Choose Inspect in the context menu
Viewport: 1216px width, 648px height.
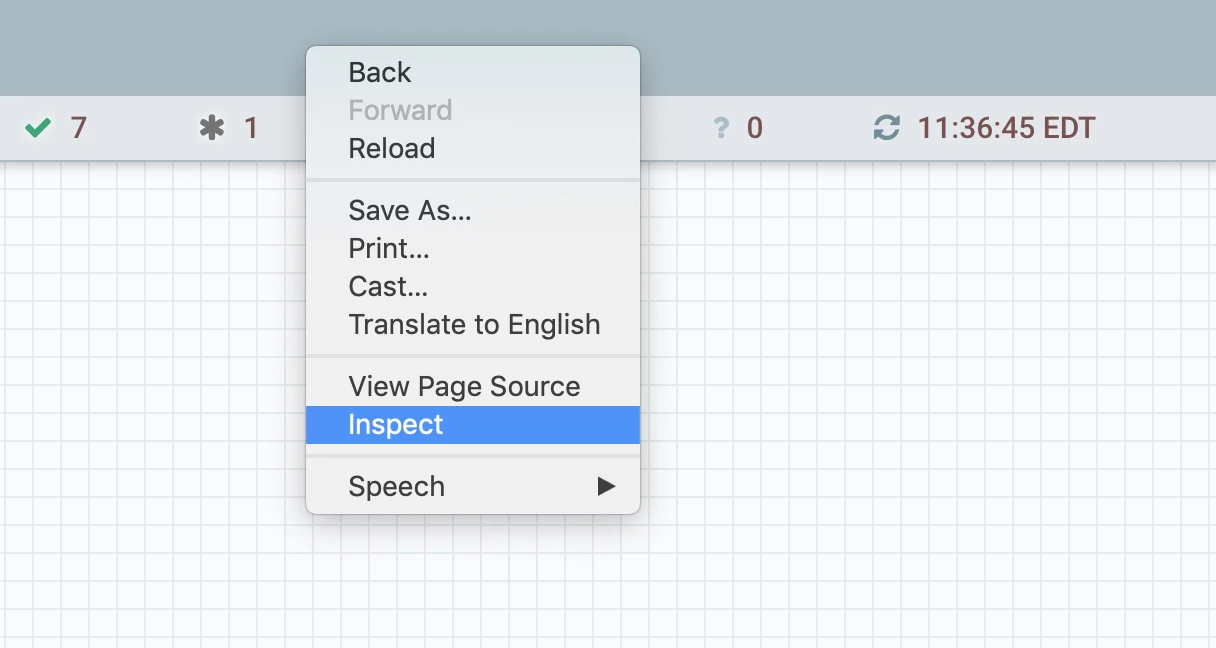click(473, 424)
